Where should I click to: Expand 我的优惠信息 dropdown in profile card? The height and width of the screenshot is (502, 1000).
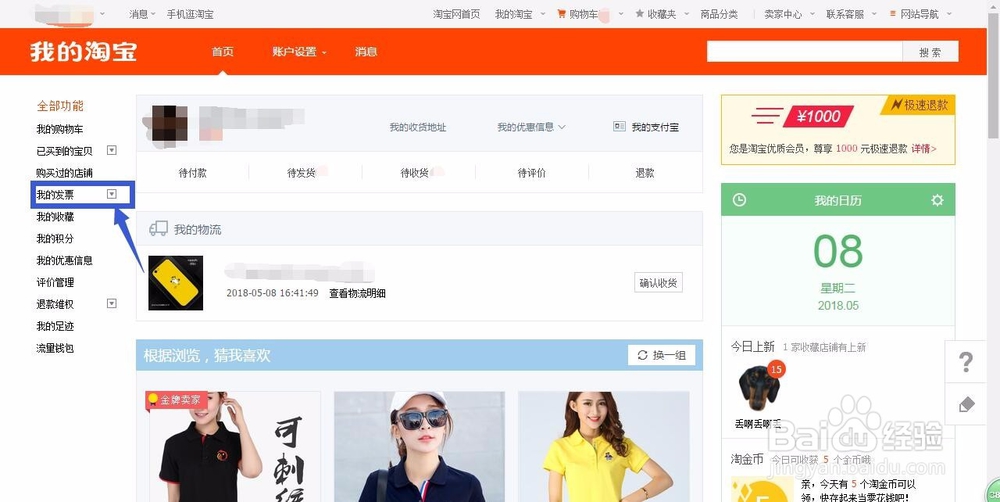[531, 127]
